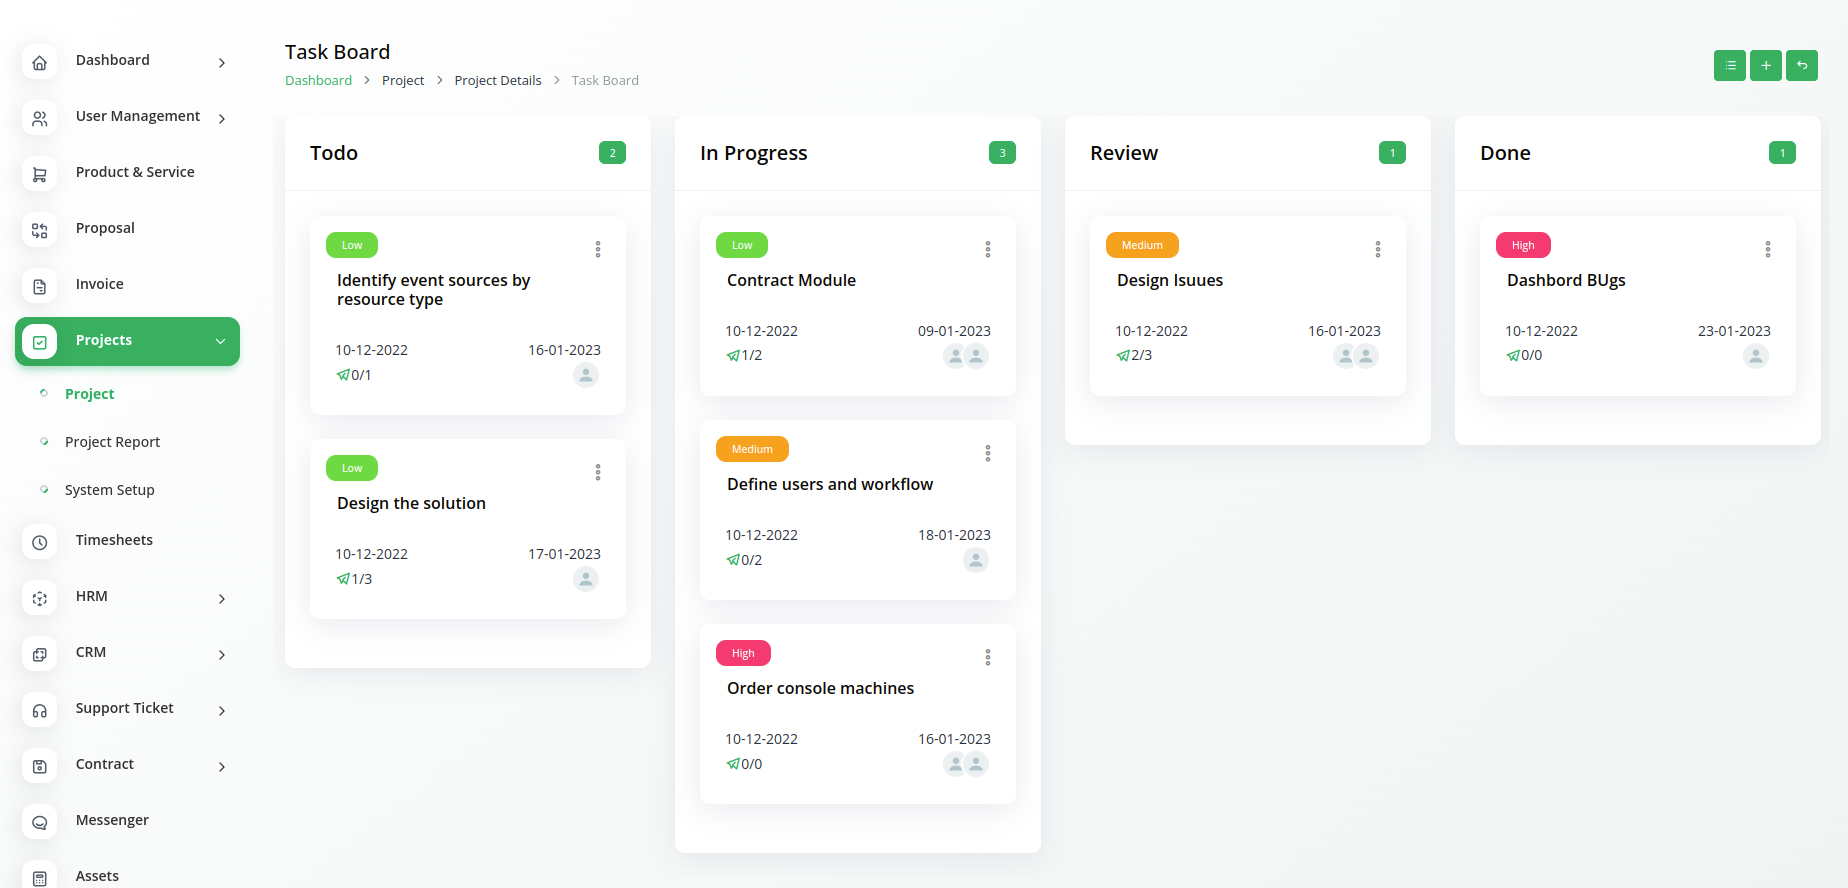This screenshot has height=888, width=1848.
Task: Click the Invoice document icon in sidebar
Action: click(40, 286)
